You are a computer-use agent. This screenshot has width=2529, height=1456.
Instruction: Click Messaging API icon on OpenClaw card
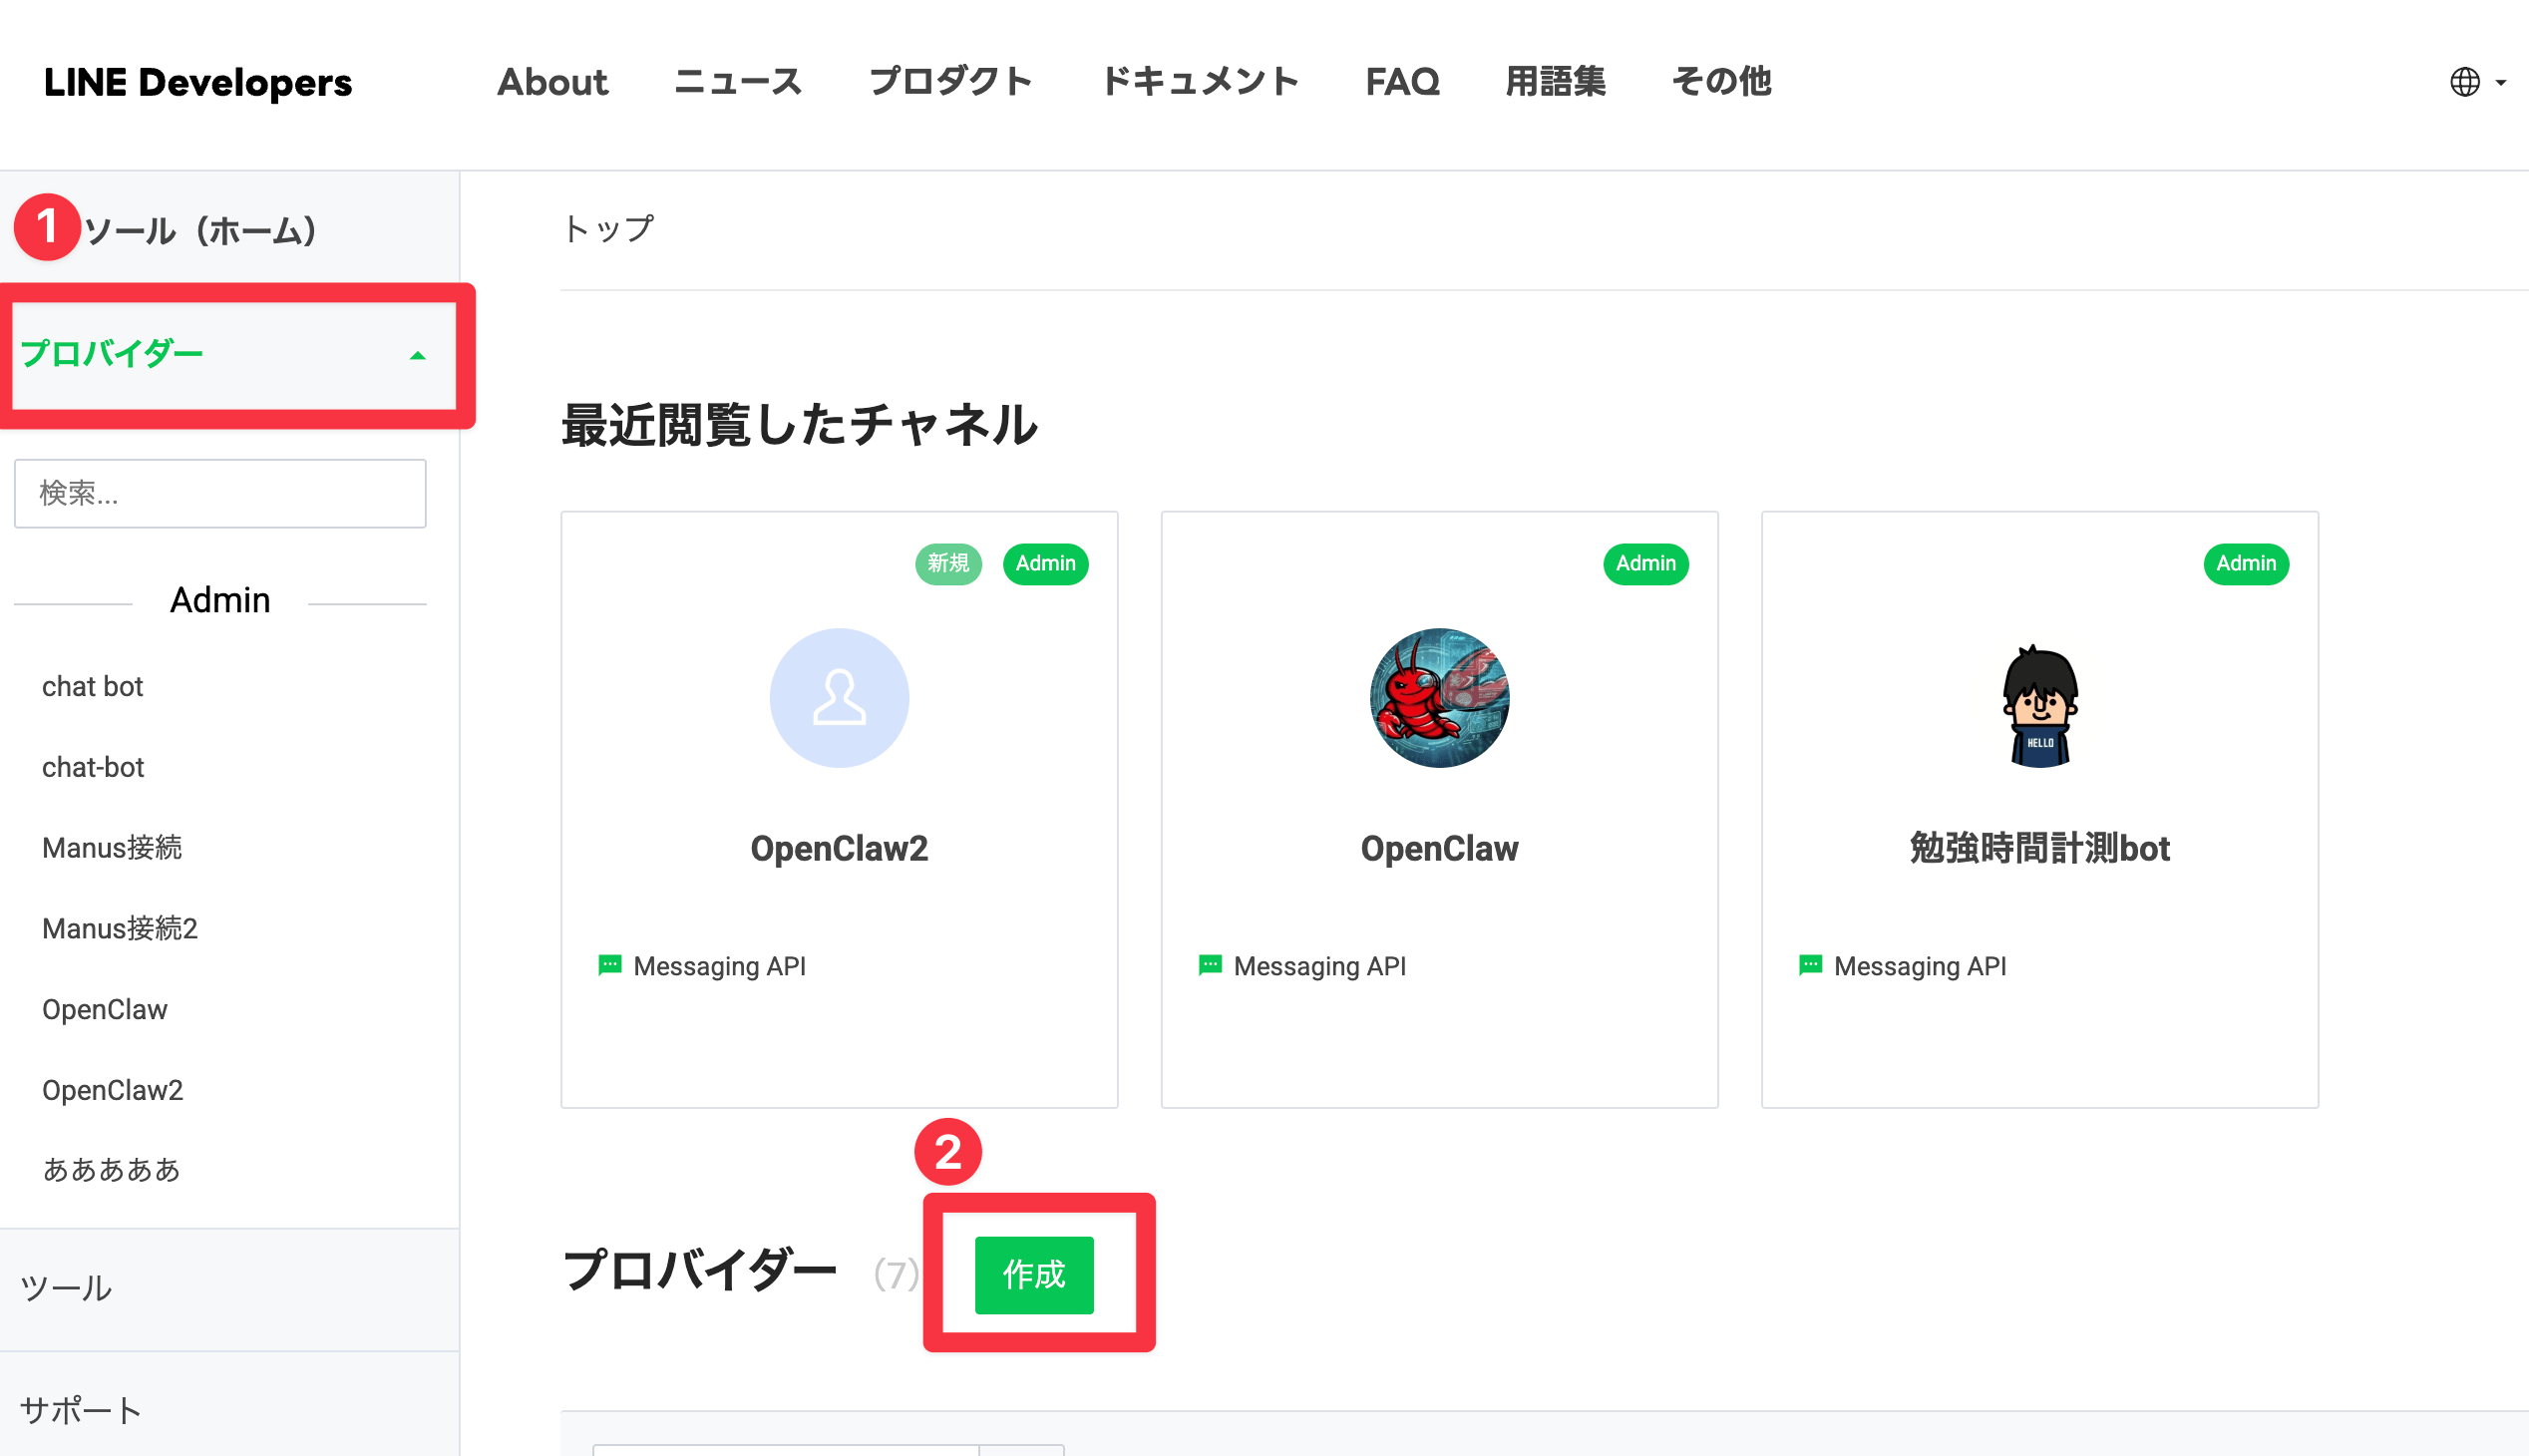click(1209, 965)
